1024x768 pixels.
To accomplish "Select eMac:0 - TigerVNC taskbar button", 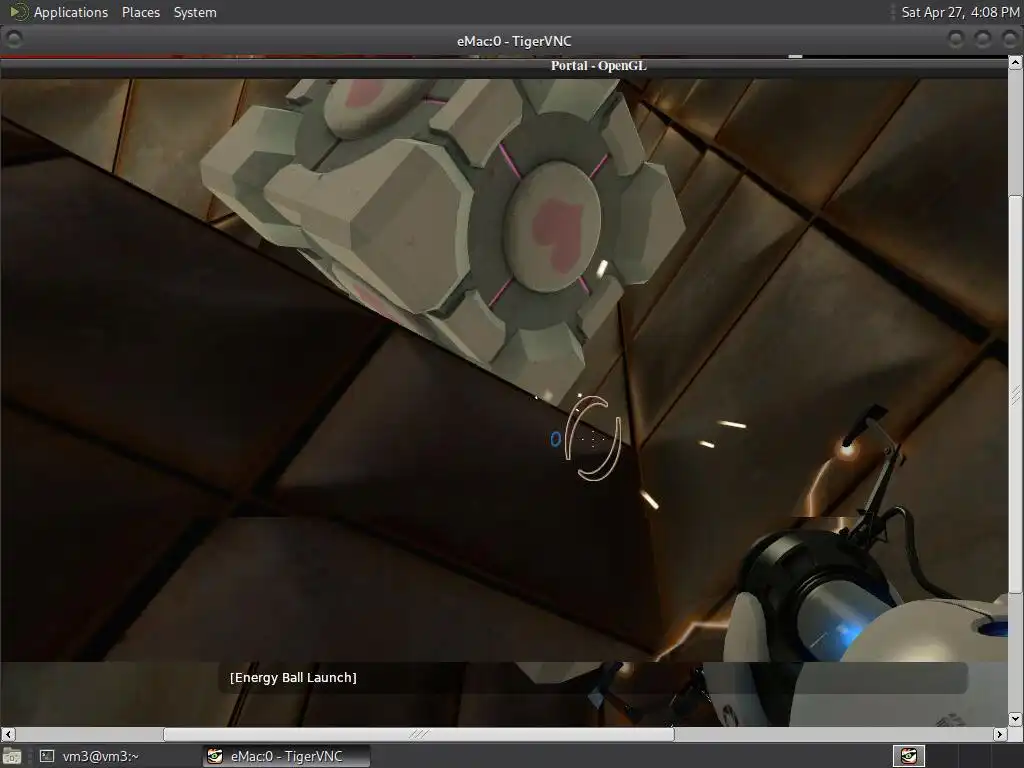I will [x=286, y=756].
